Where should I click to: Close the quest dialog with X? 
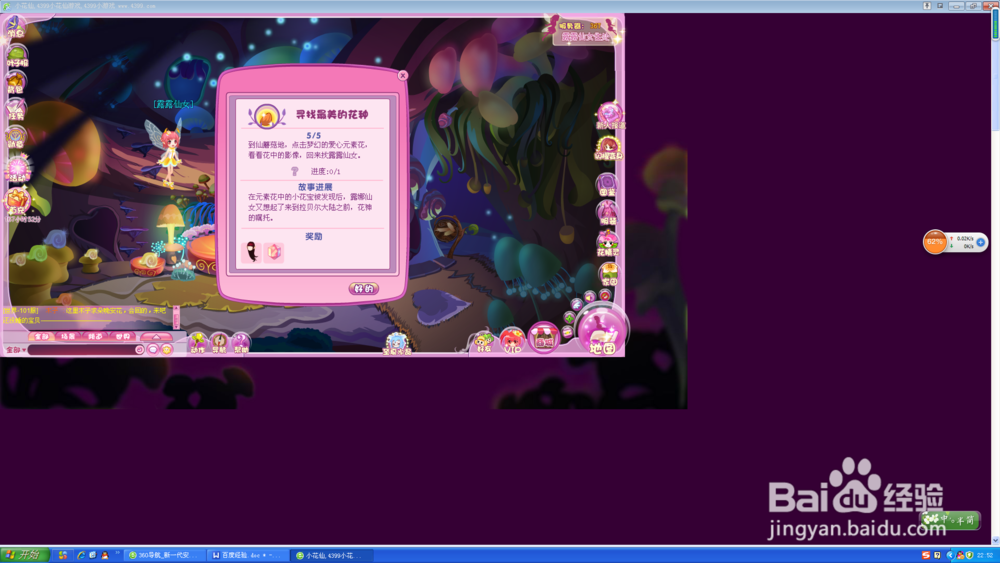tap(402, 75)
